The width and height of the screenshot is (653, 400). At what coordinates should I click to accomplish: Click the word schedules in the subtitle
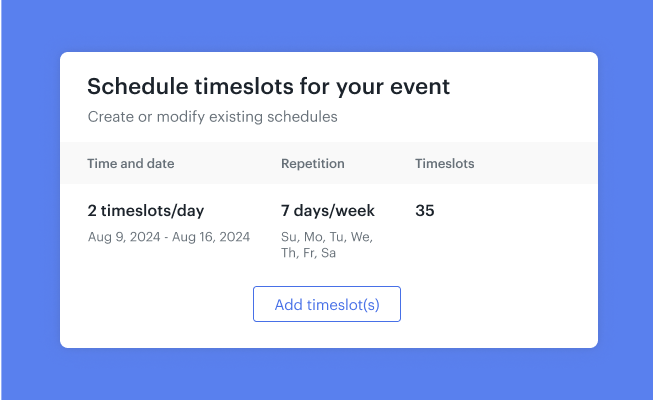pyautogui.click(x=302, y=117)
